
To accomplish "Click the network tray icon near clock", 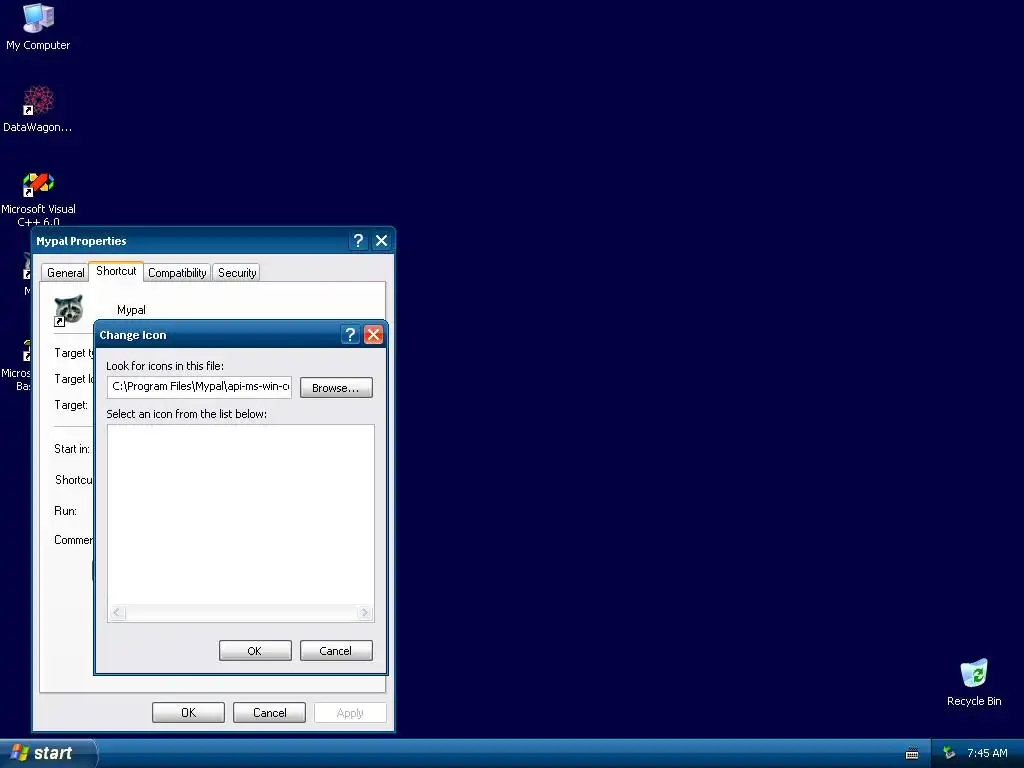I will (x=949, y=754).
